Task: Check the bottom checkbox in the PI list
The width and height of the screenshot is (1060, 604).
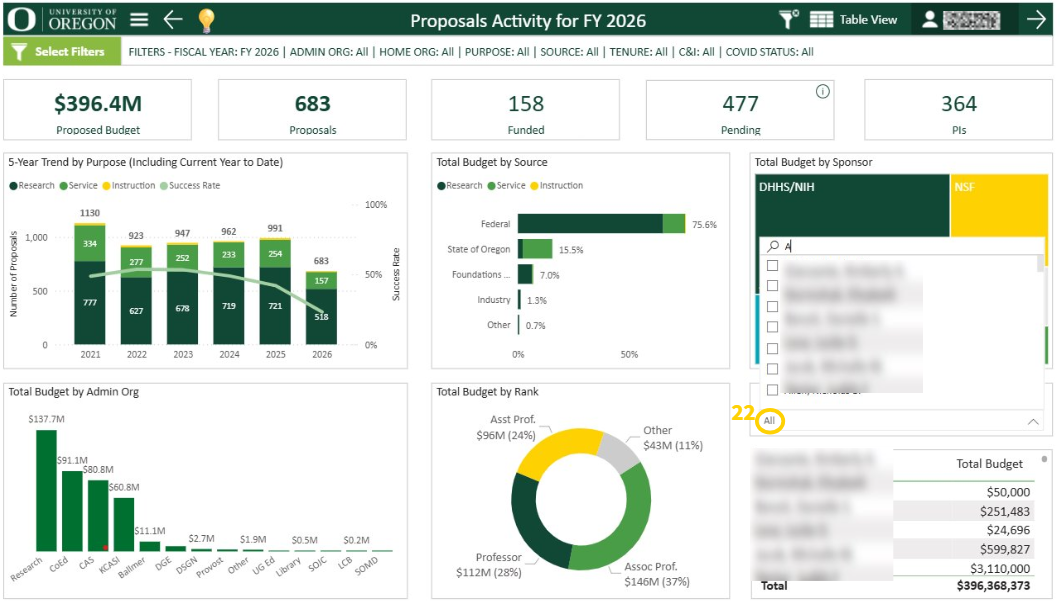Action: [x=773, y=390]
